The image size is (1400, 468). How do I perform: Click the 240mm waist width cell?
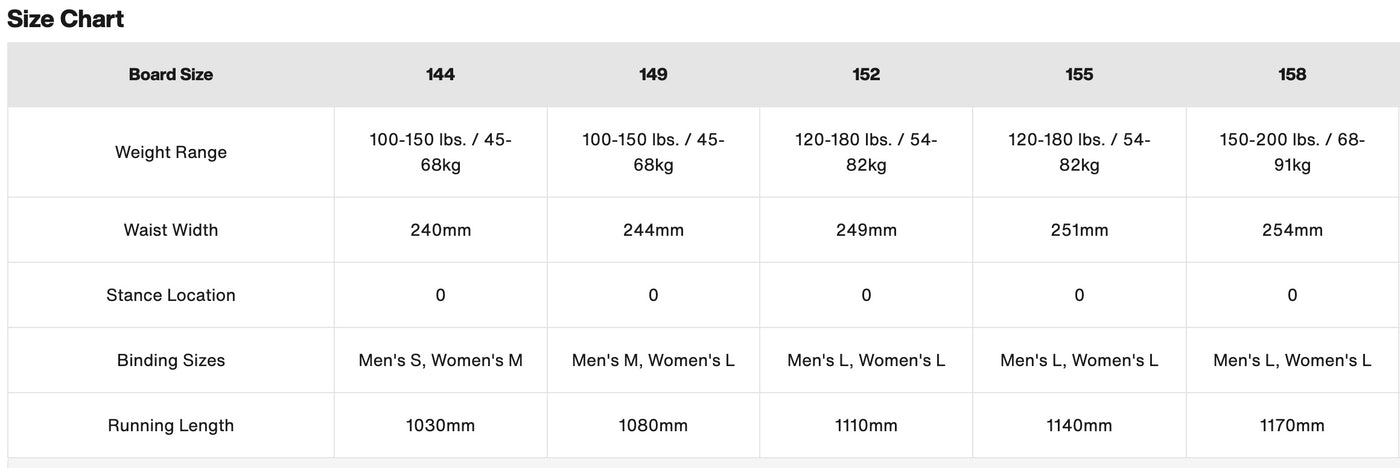440,230
